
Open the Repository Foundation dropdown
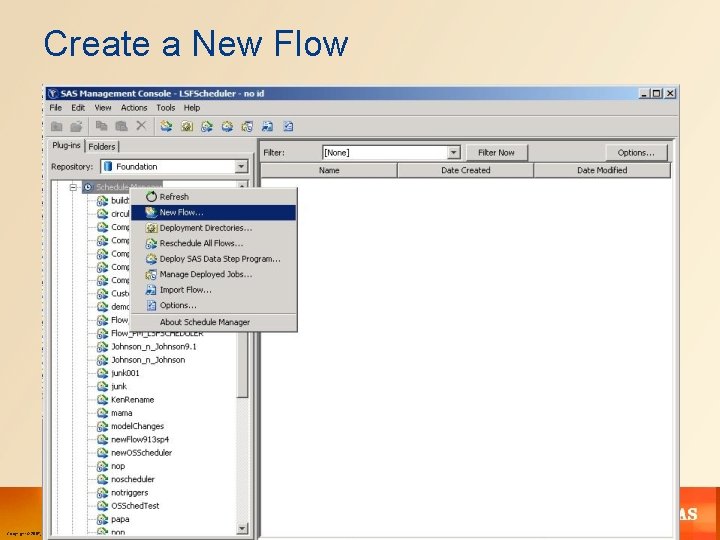click(241, 166)
